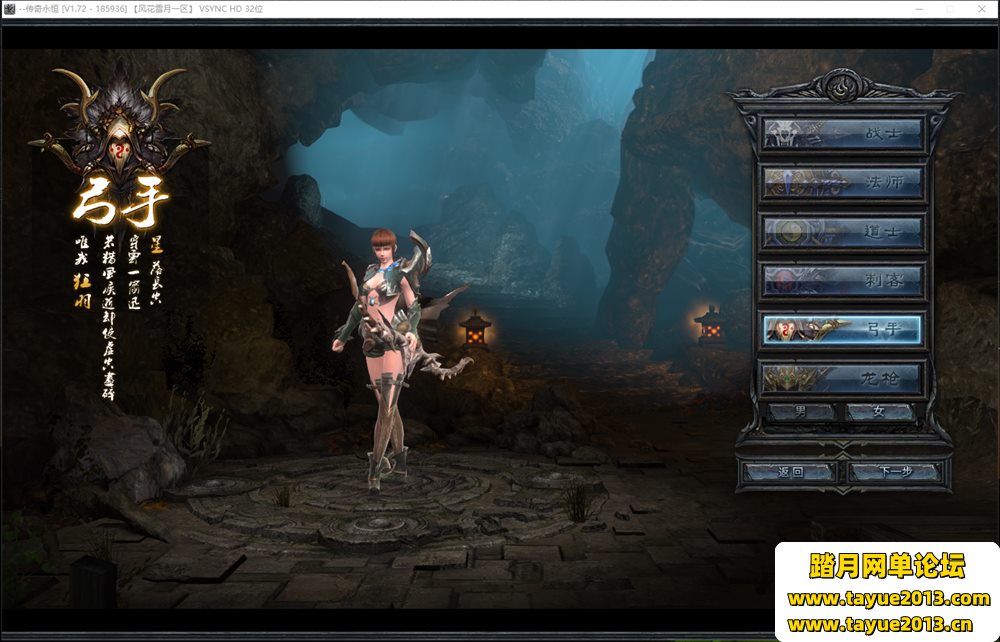The height and width of the screenshot is (642, 1000).
Task: Set character gender to 女
Action: (880, 412)
